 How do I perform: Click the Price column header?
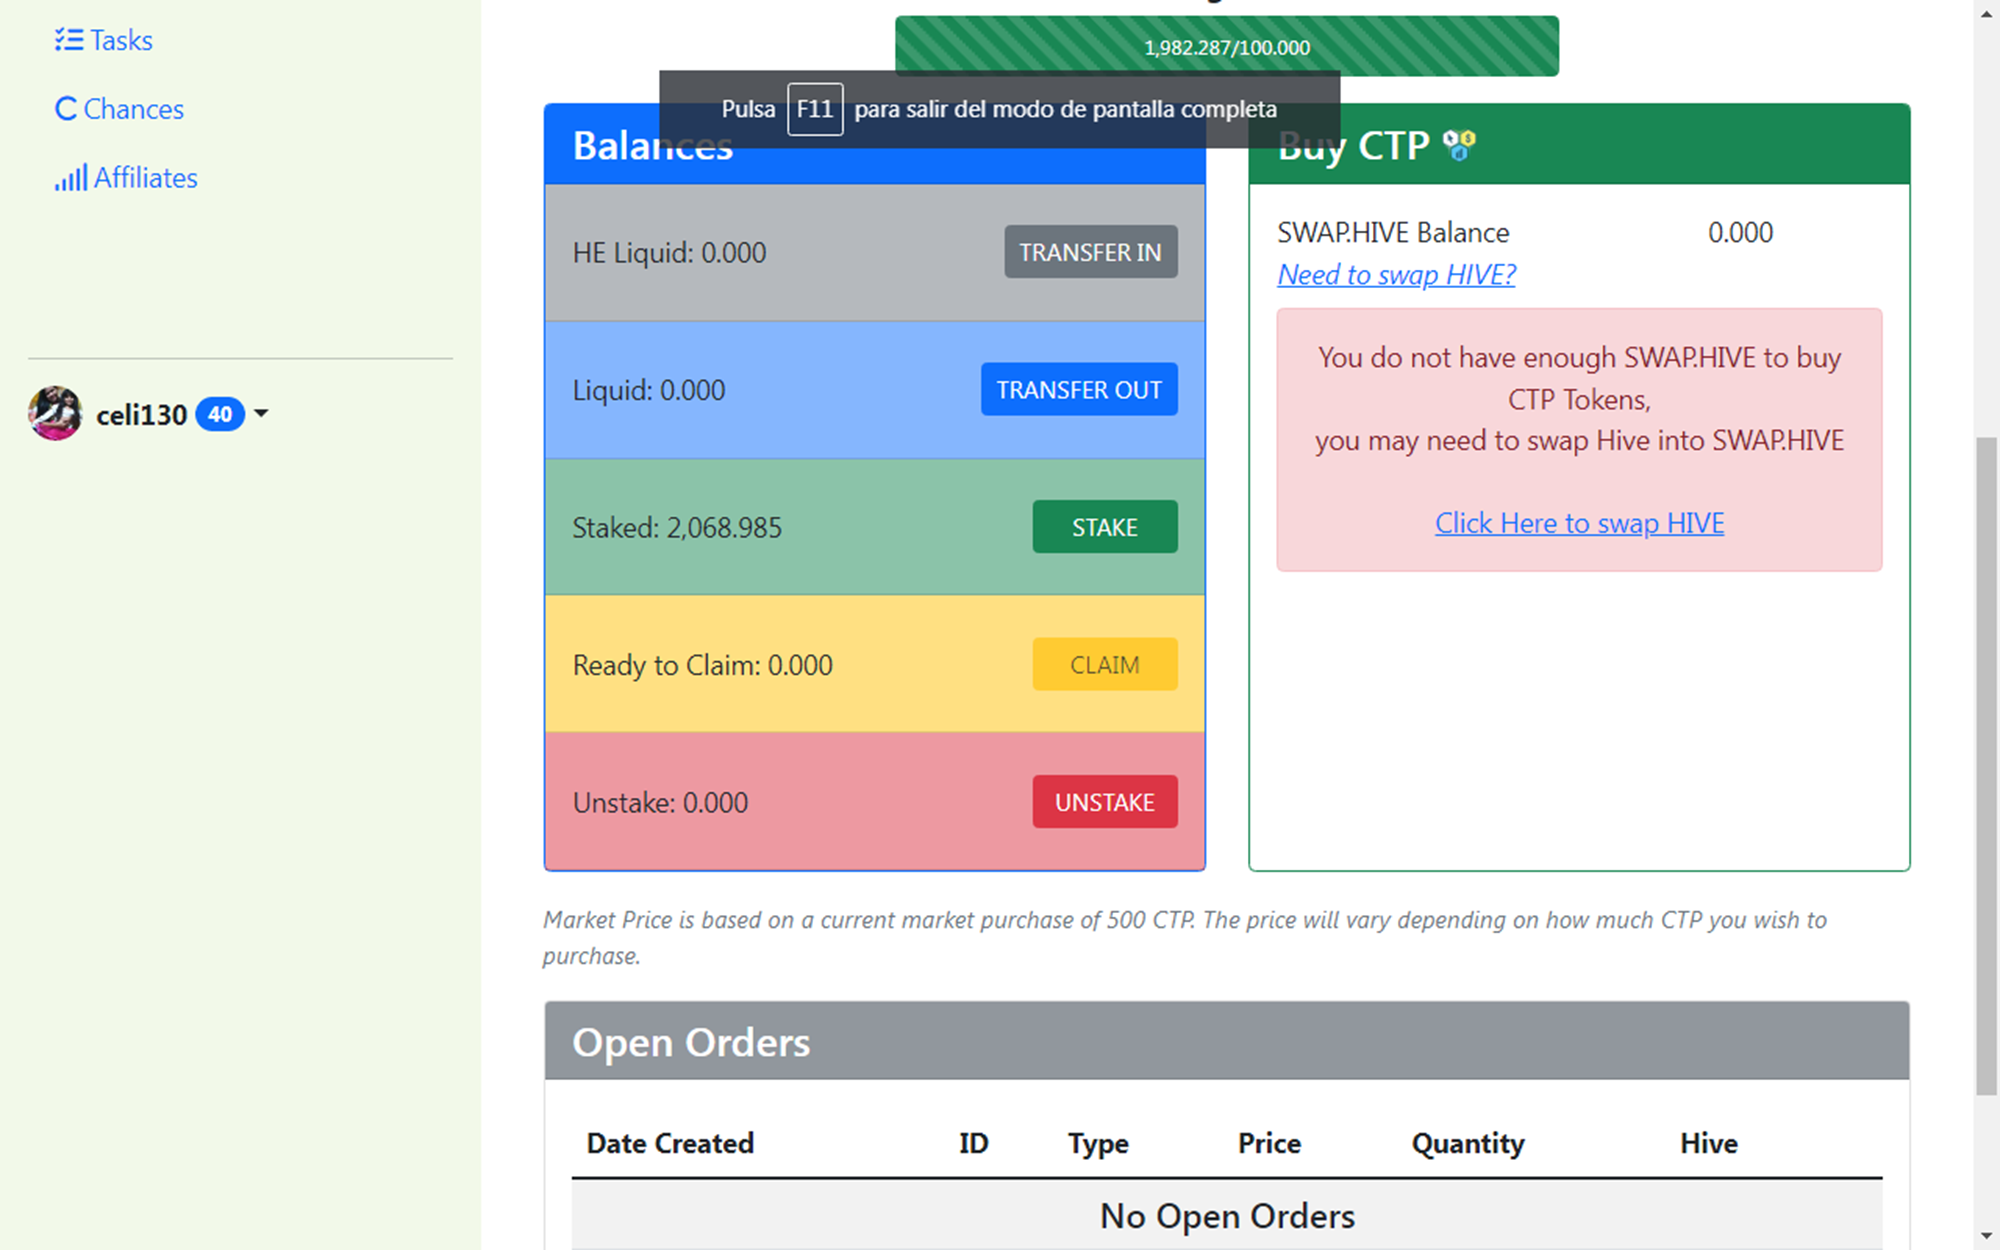[x=1269, y=1143]
